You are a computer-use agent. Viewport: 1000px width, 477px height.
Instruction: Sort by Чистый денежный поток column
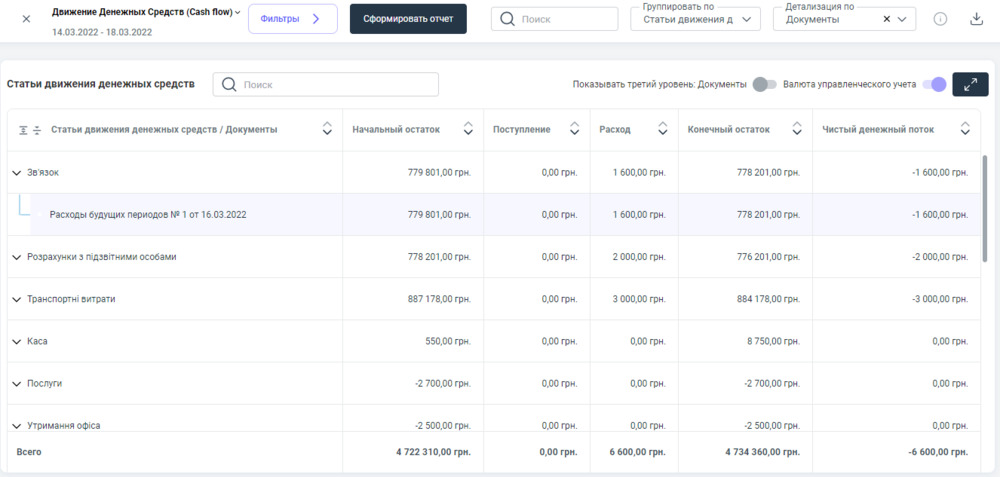tap(965, 129)
